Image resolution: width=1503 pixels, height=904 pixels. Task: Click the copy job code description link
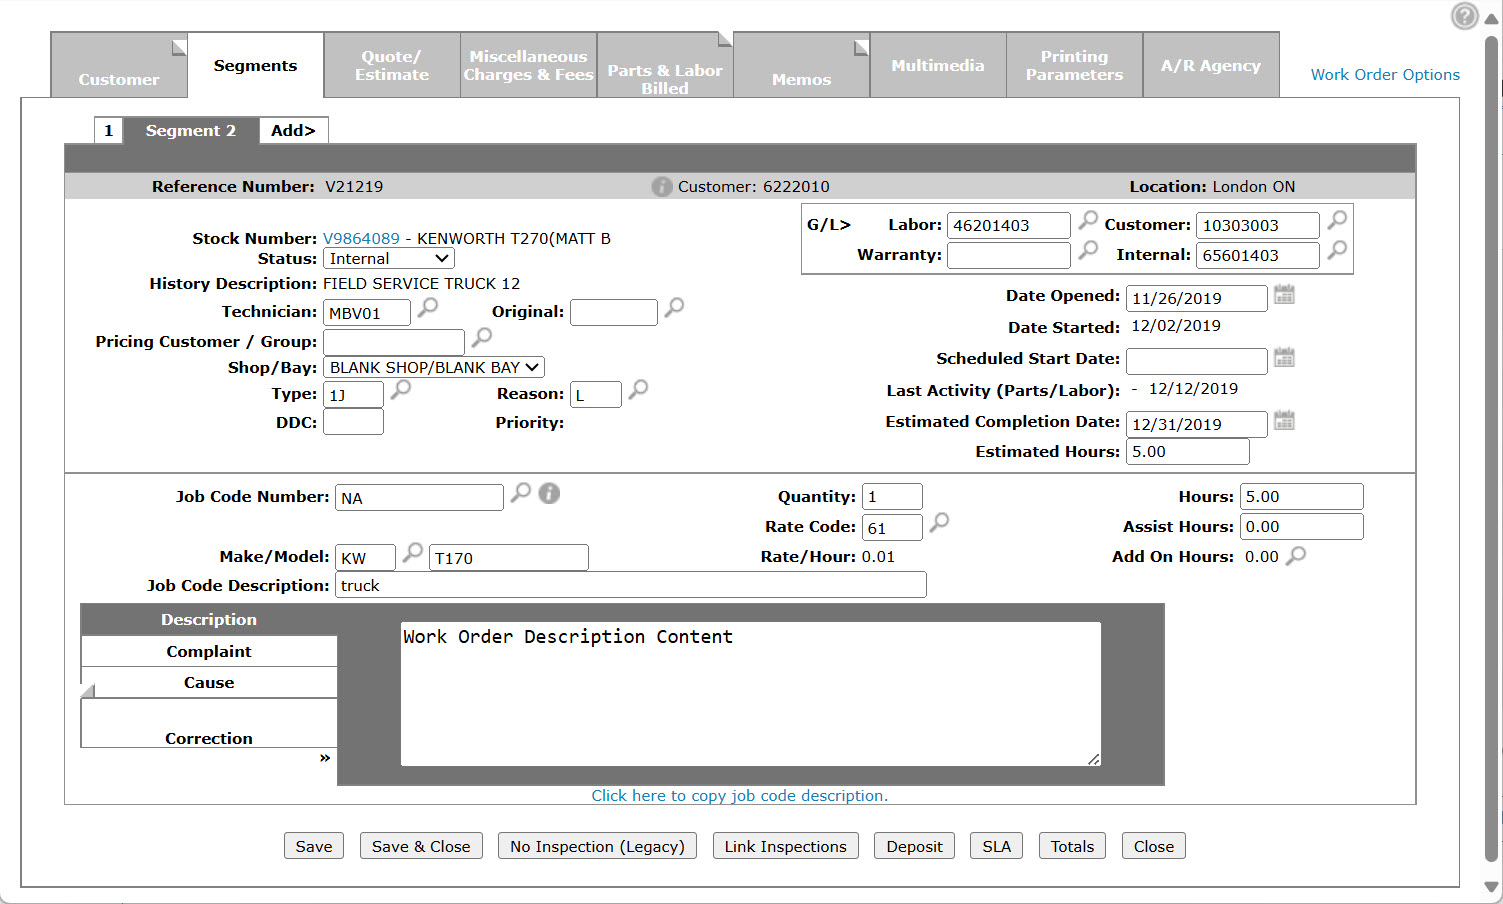coord(739,796)
